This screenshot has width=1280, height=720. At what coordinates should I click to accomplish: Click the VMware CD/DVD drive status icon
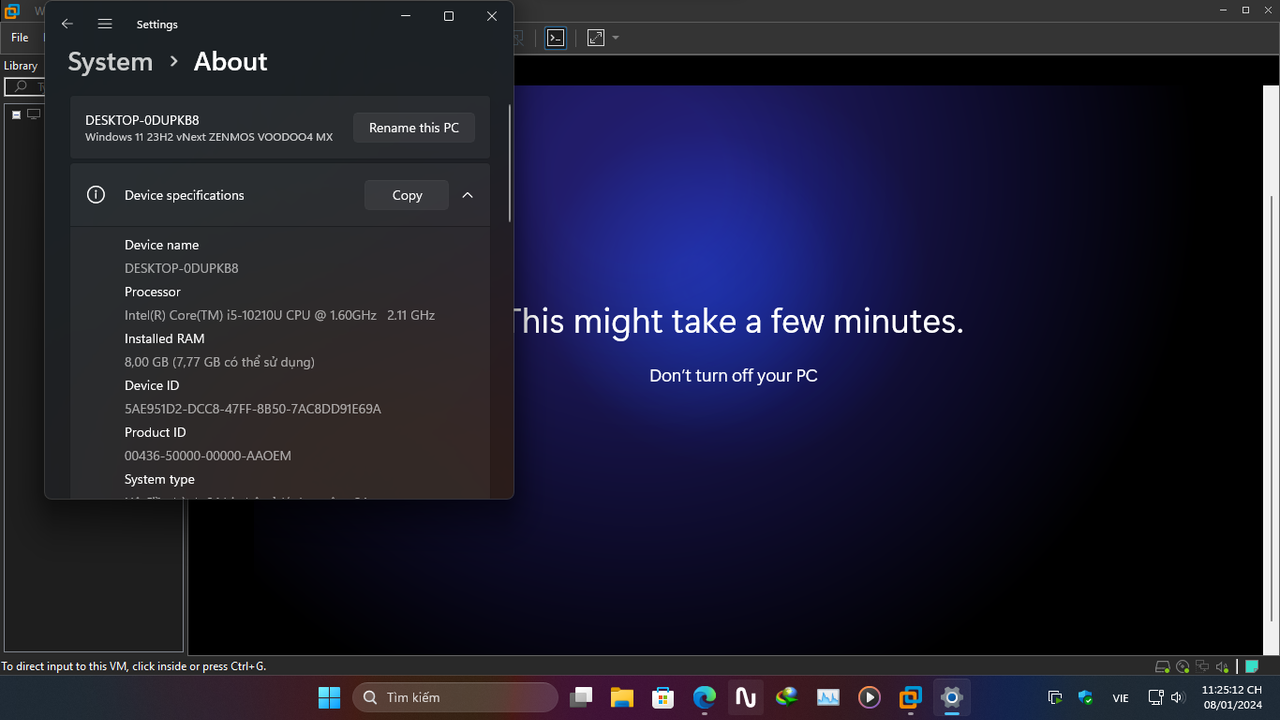coord(1183,667)
